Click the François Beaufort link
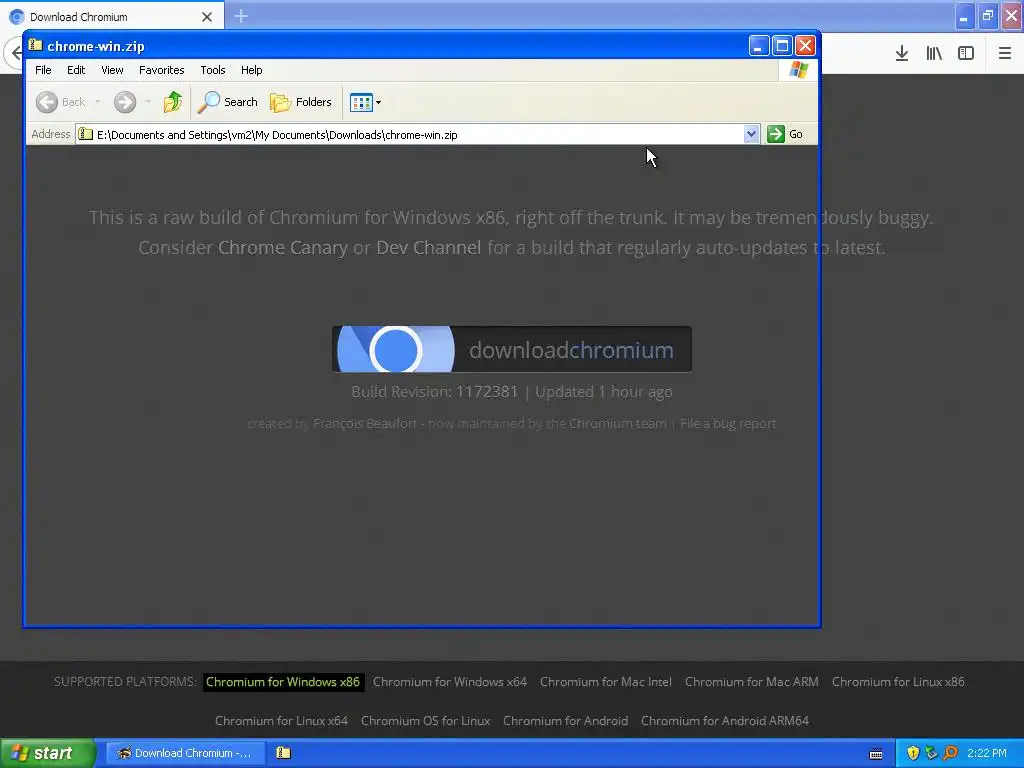This screenshot has height=768, width=1024. (x=364, y=424)
